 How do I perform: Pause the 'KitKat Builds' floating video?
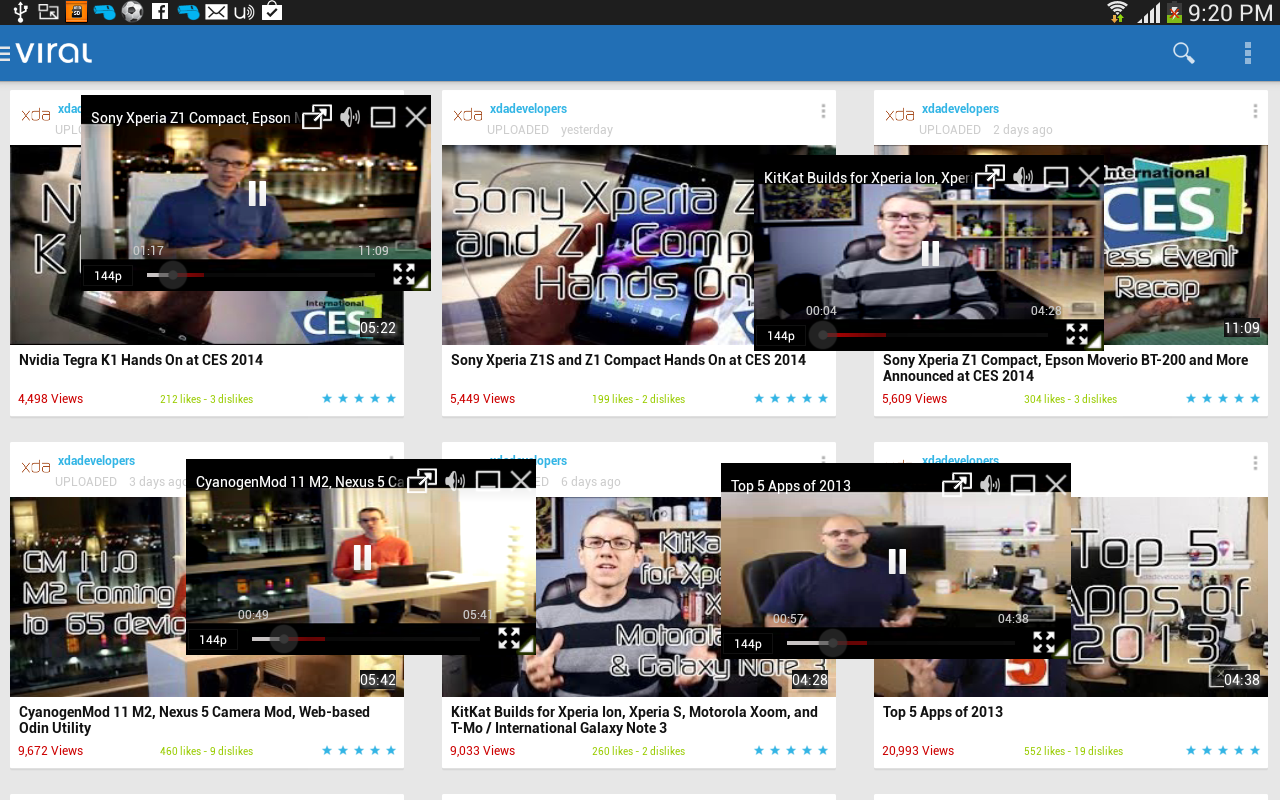(930, 253)
